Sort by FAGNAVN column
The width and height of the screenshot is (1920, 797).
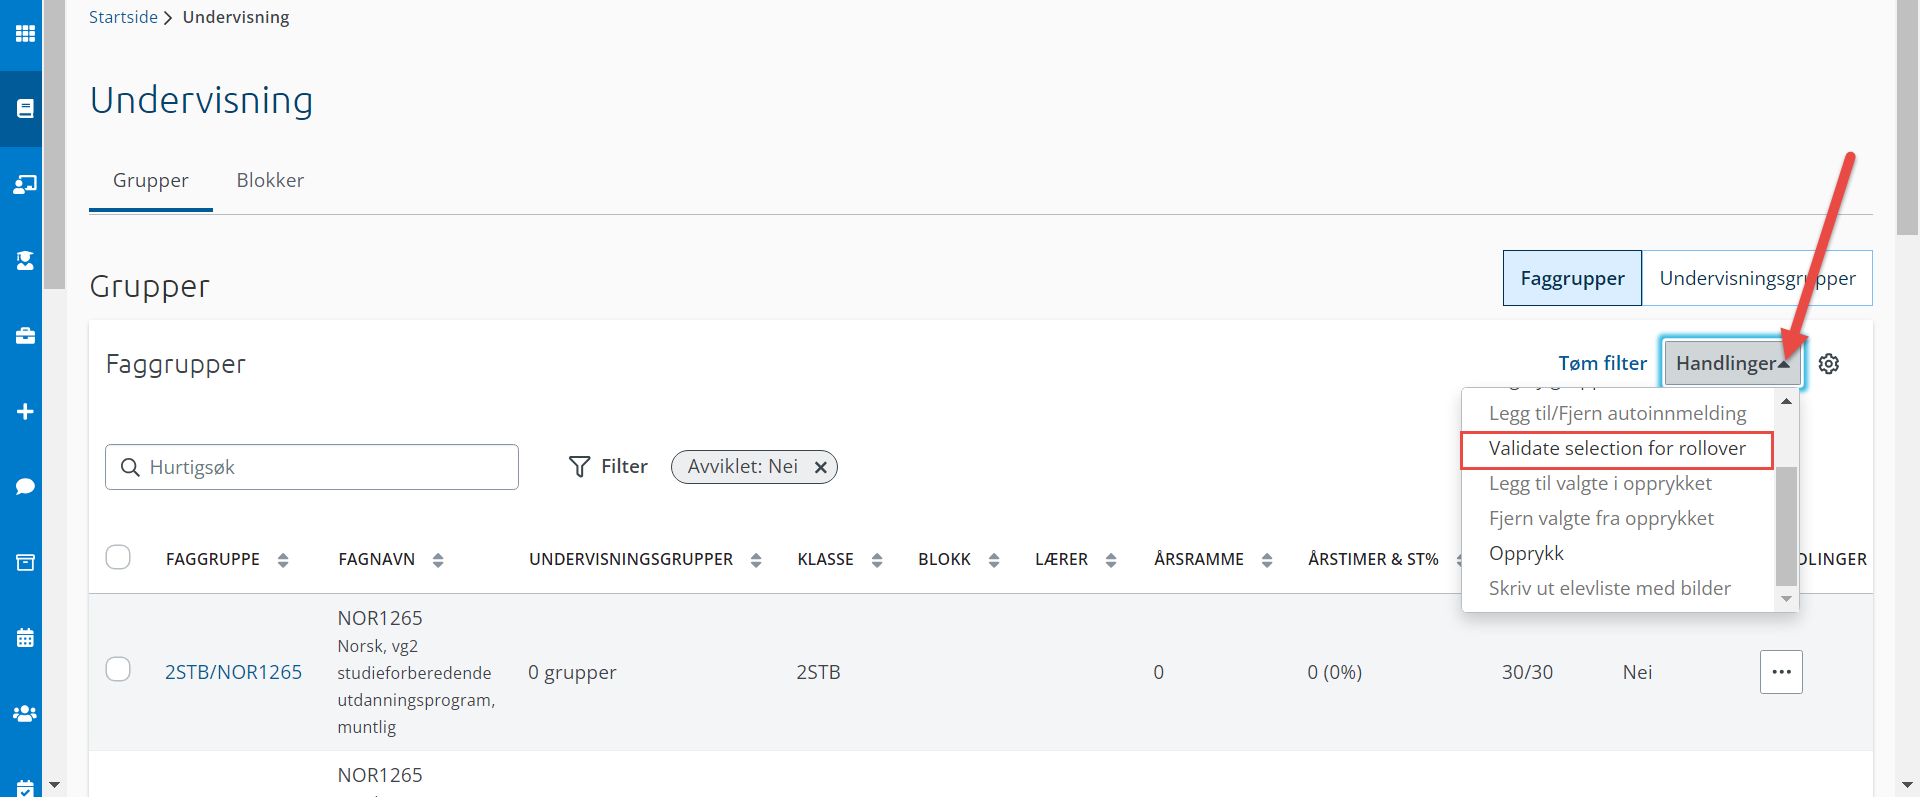(x=438, y=560)
